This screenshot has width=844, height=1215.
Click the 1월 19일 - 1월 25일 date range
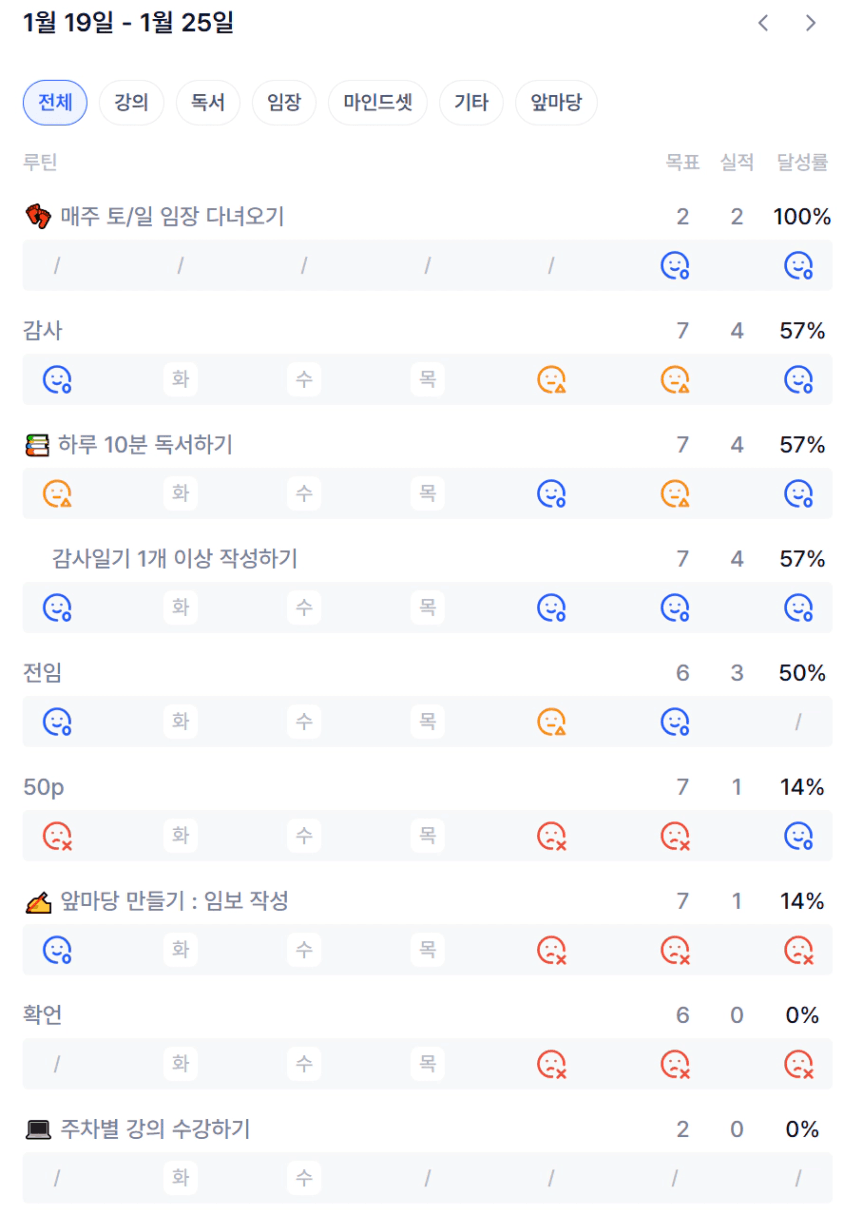(x=128, y=23)
